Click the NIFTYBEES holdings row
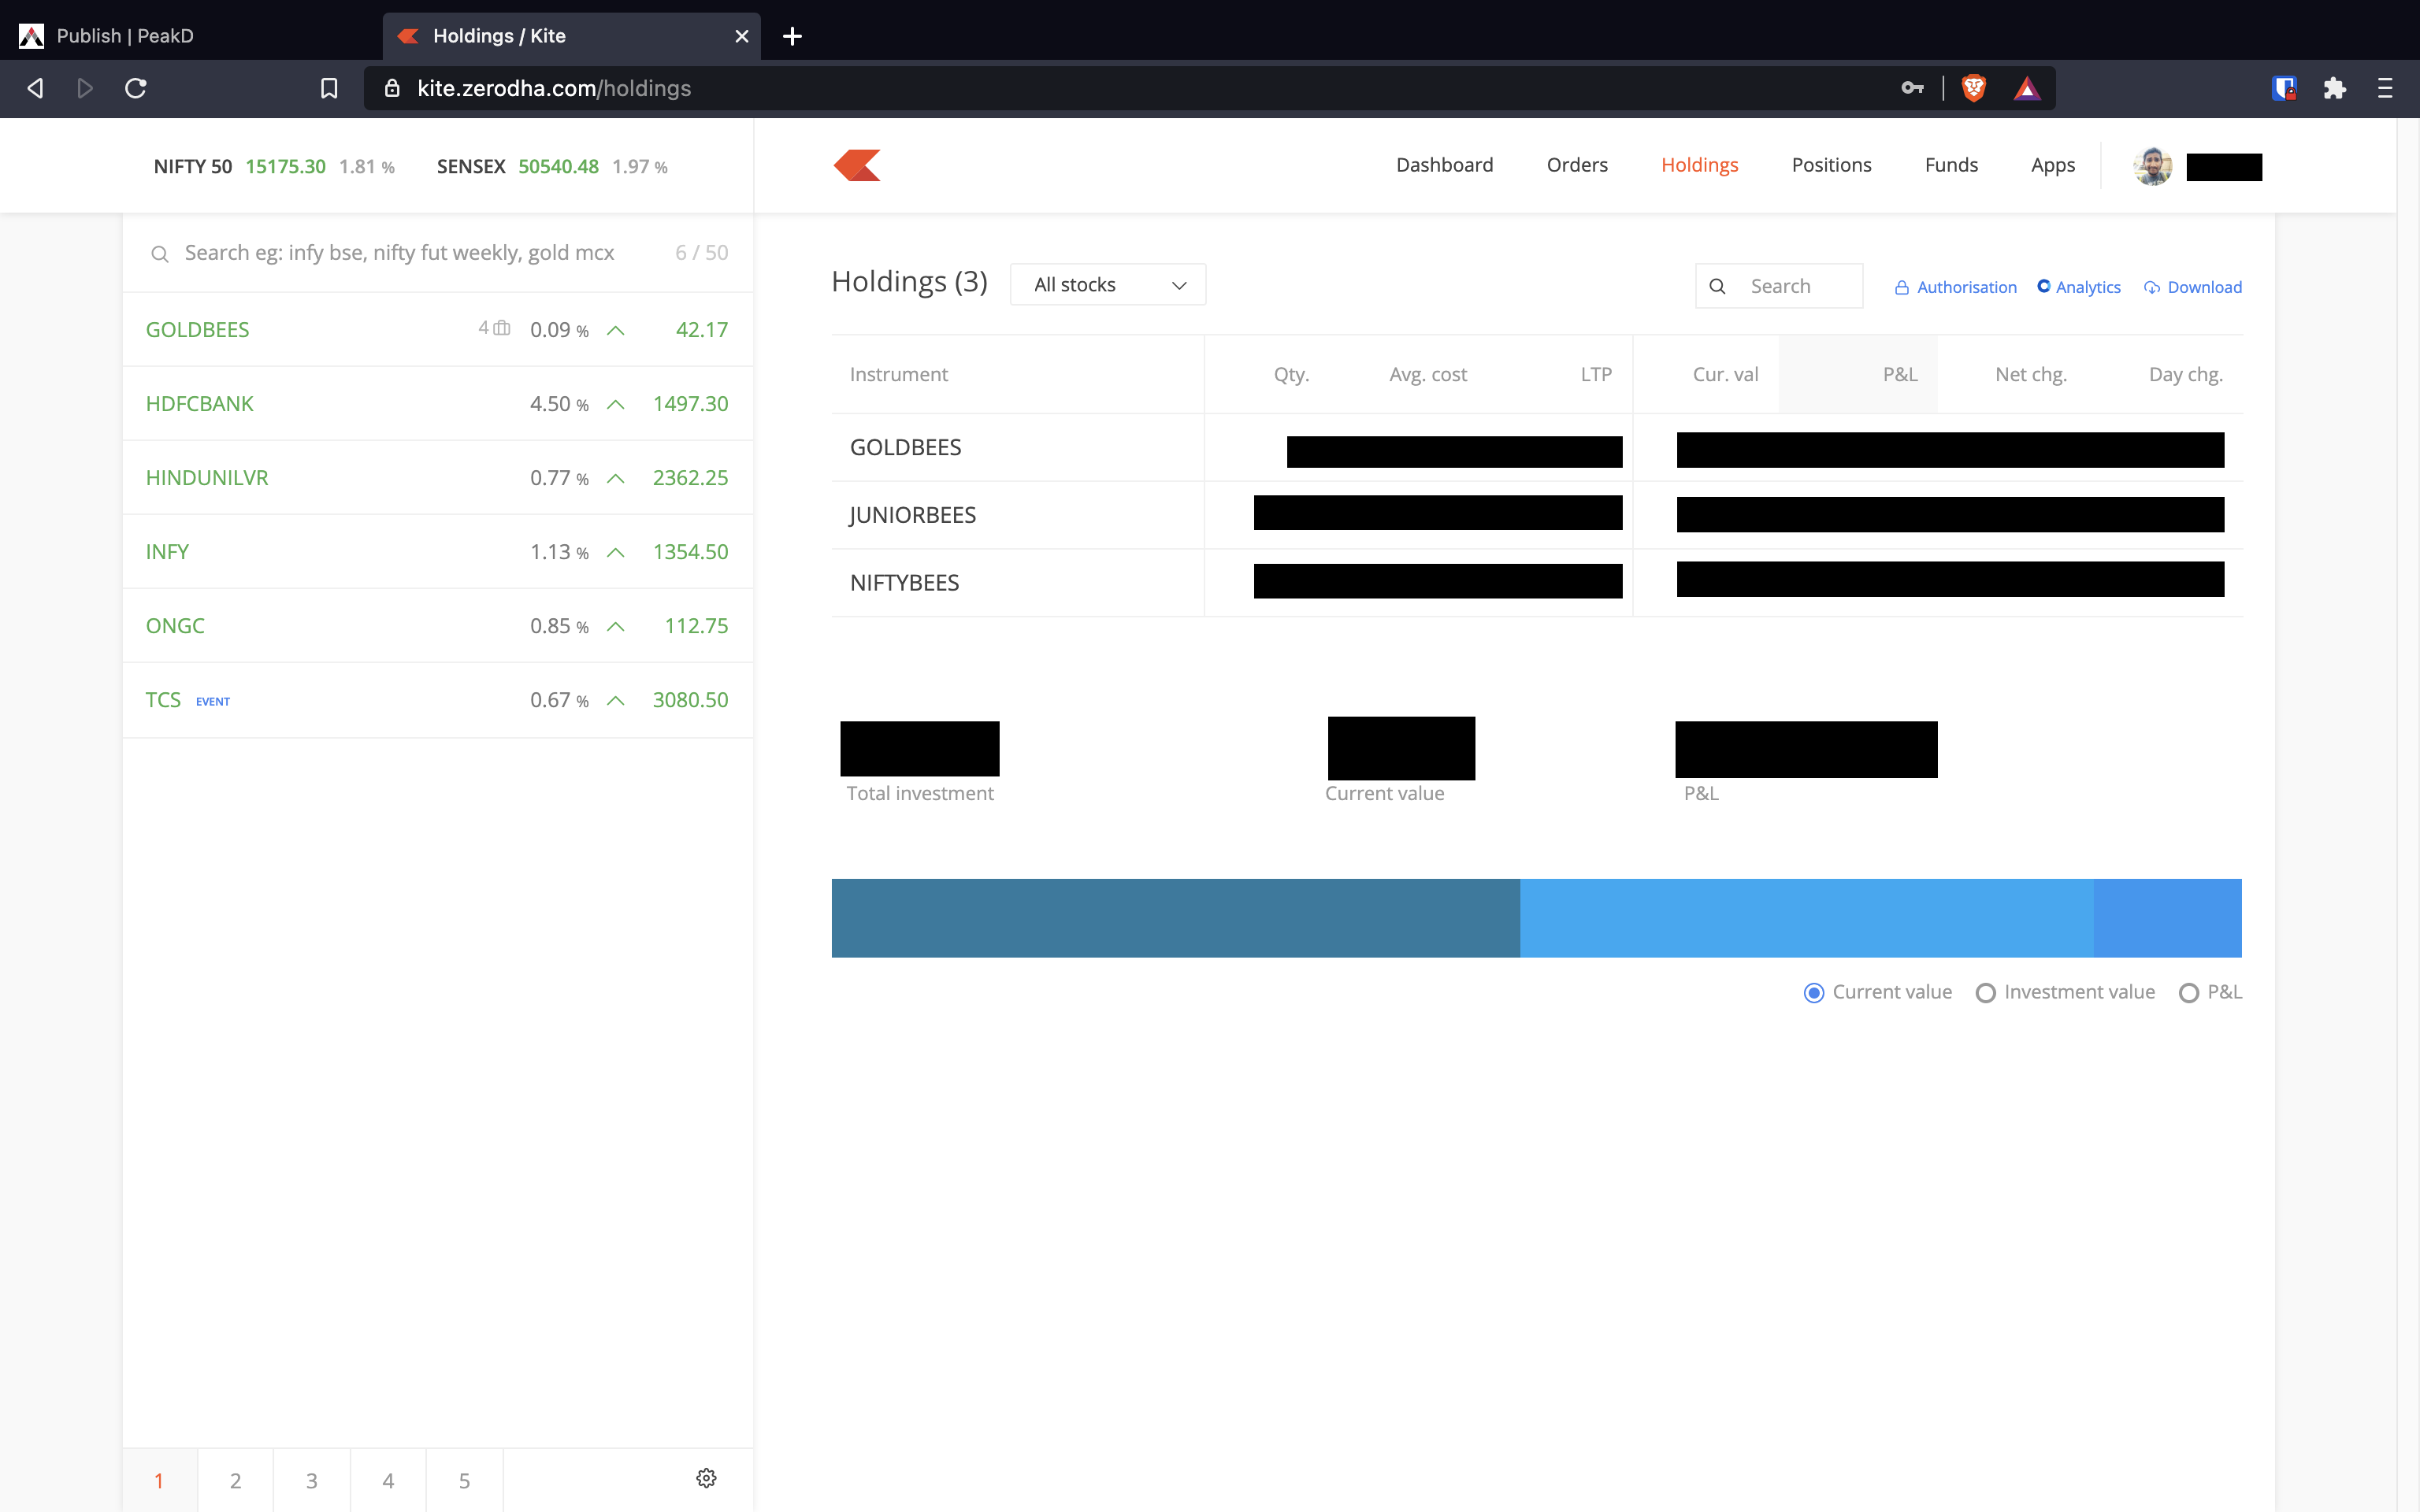 (1537, 583)
